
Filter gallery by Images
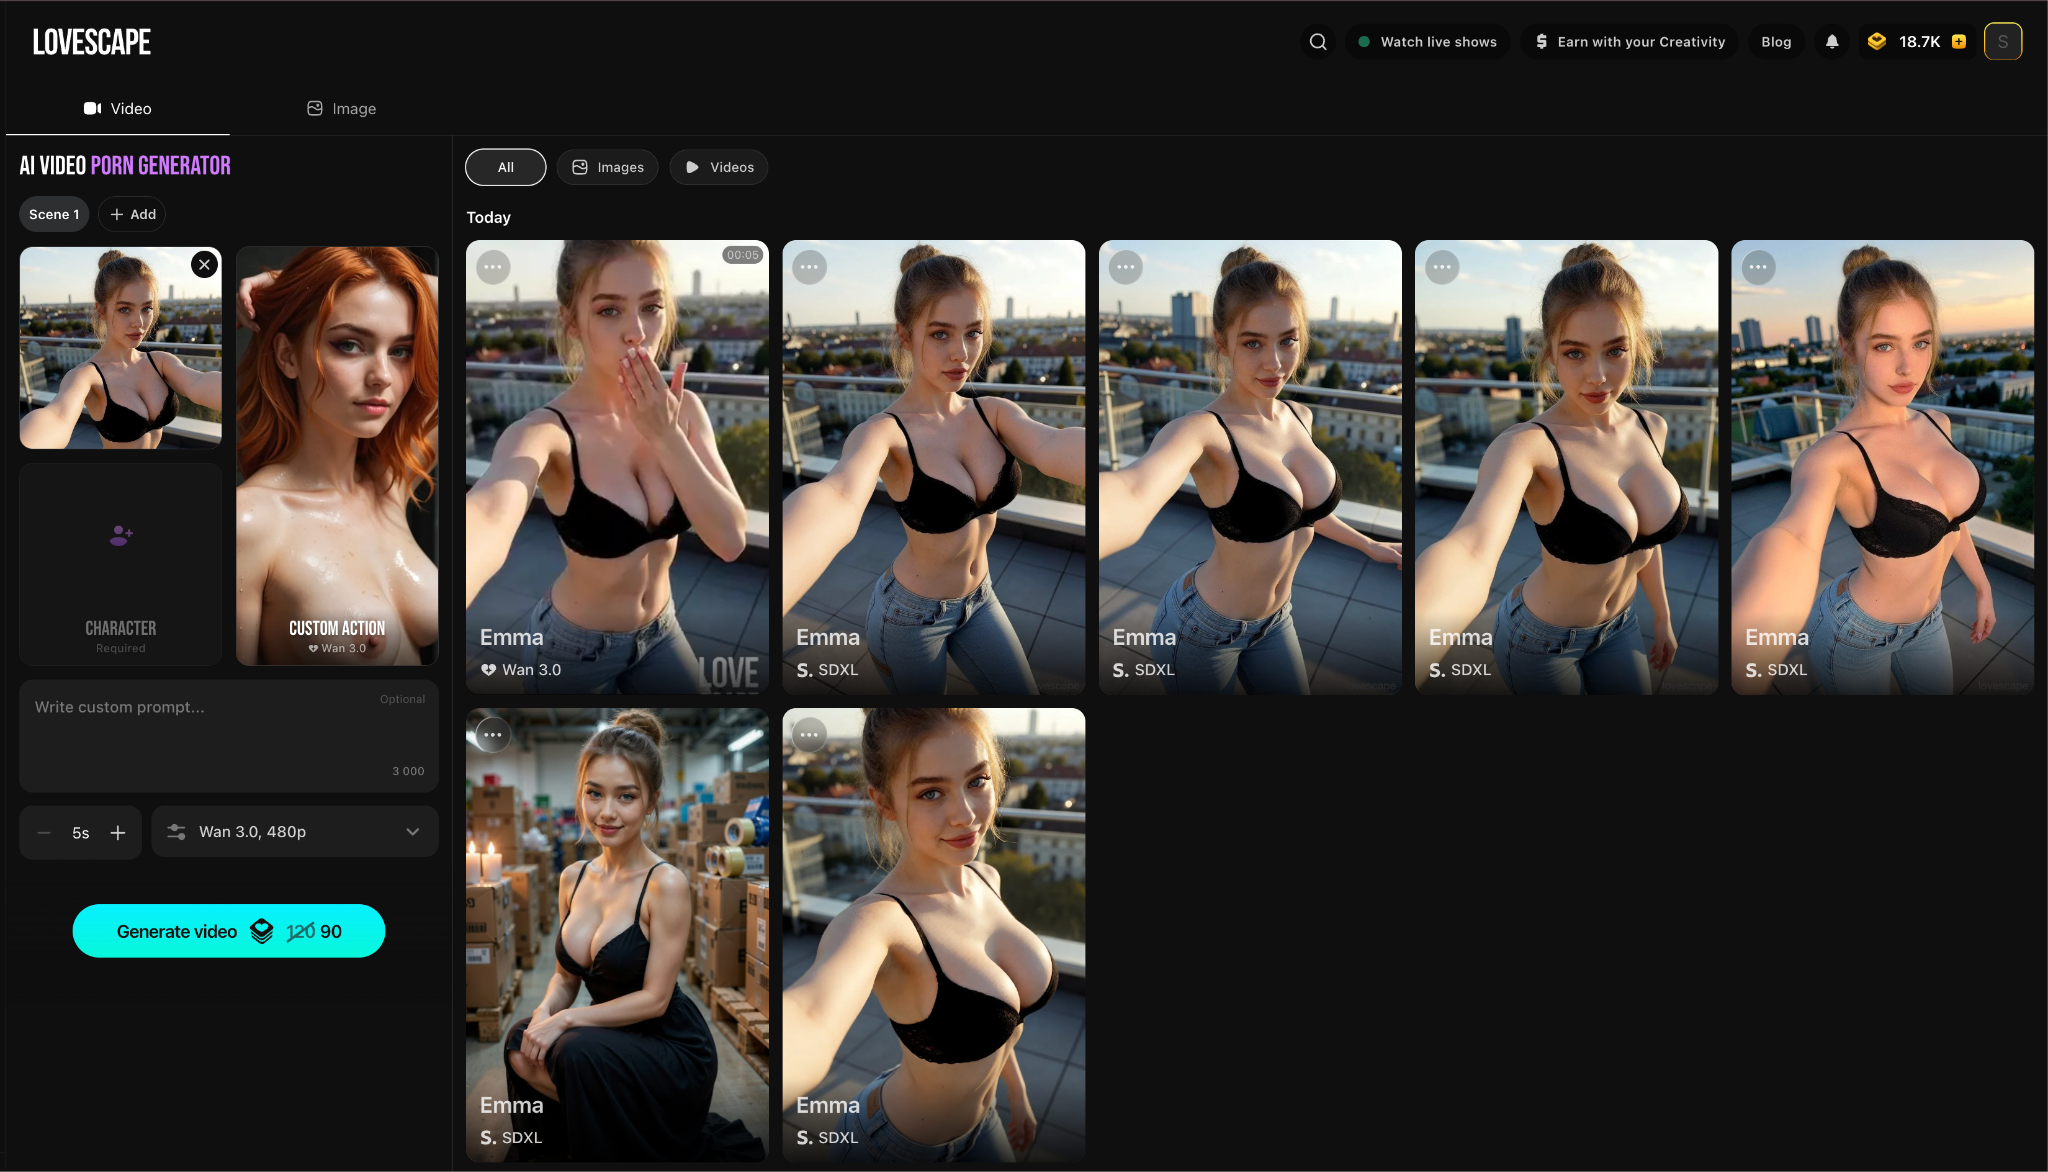coord(608,167)
